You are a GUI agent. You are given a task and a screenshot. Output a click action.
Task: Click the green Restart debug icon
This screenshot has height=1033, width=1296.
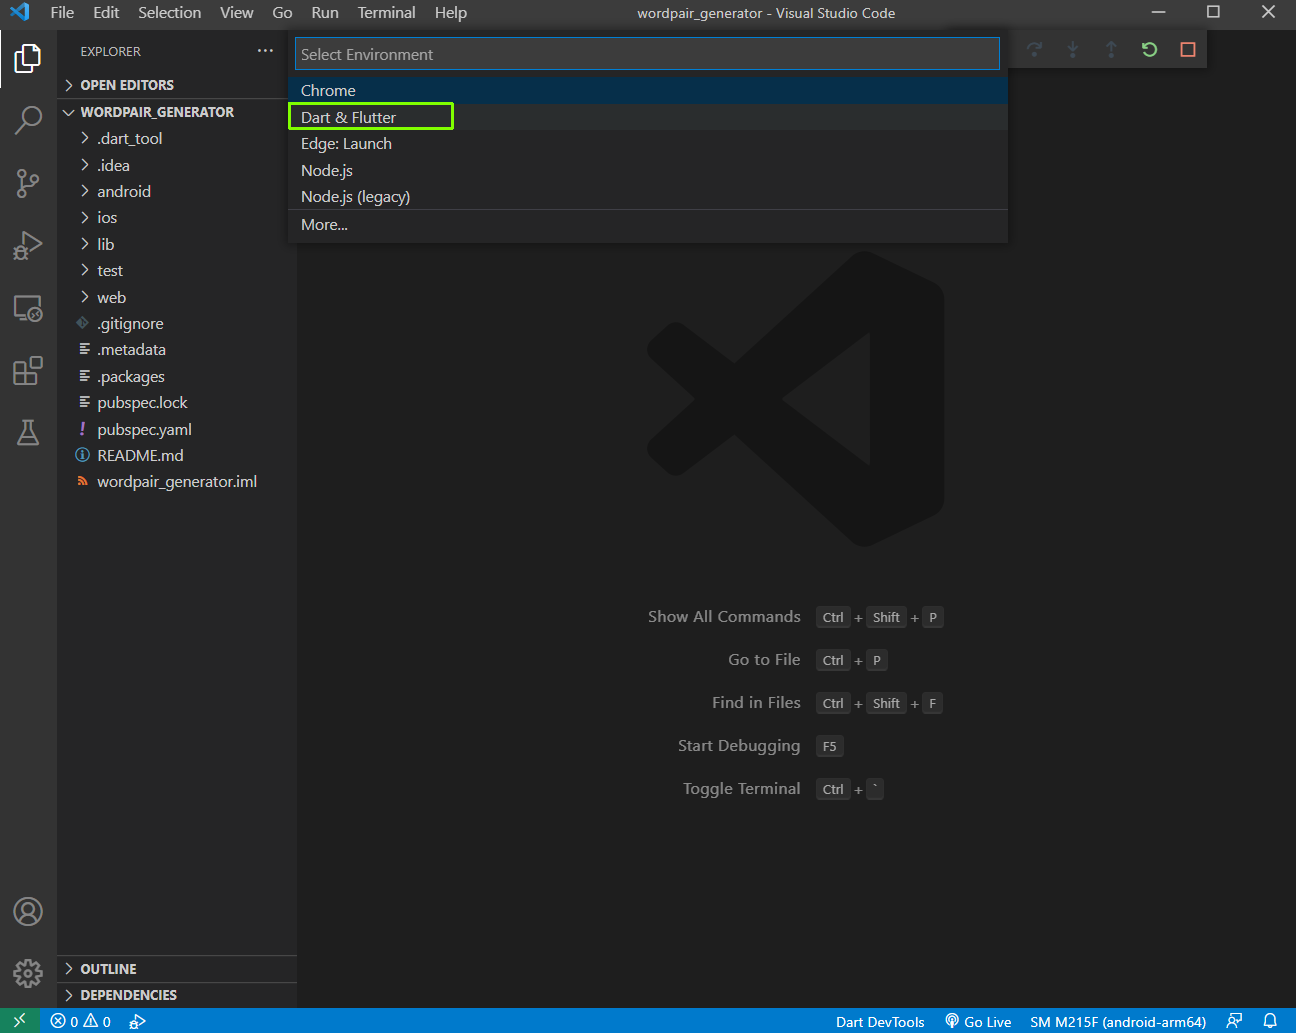(1149, 49)
